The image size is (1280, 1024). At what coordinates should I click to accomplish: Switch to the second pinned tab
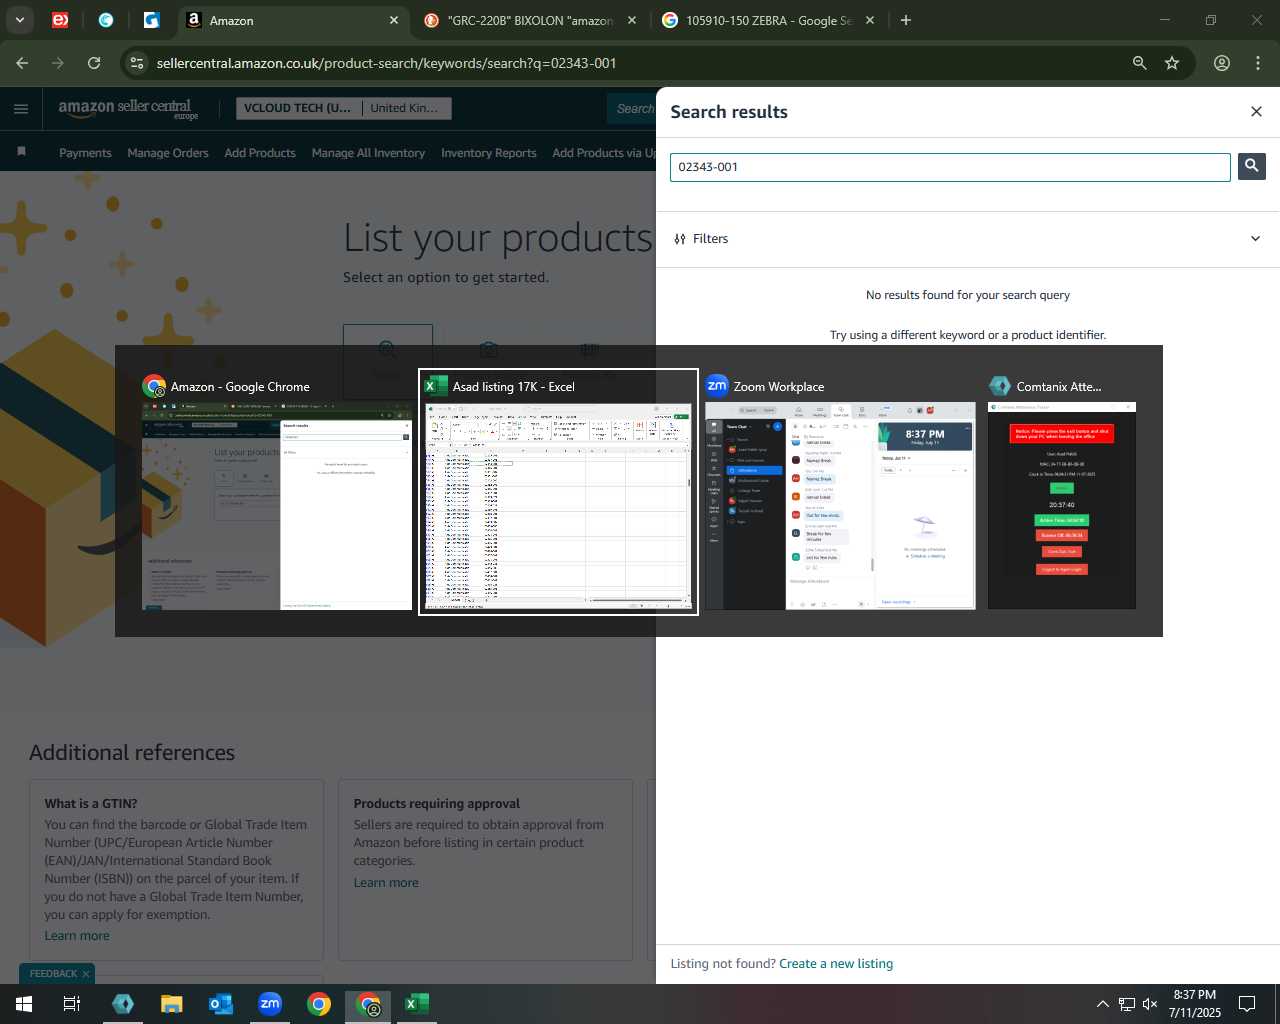click(106, 20)
